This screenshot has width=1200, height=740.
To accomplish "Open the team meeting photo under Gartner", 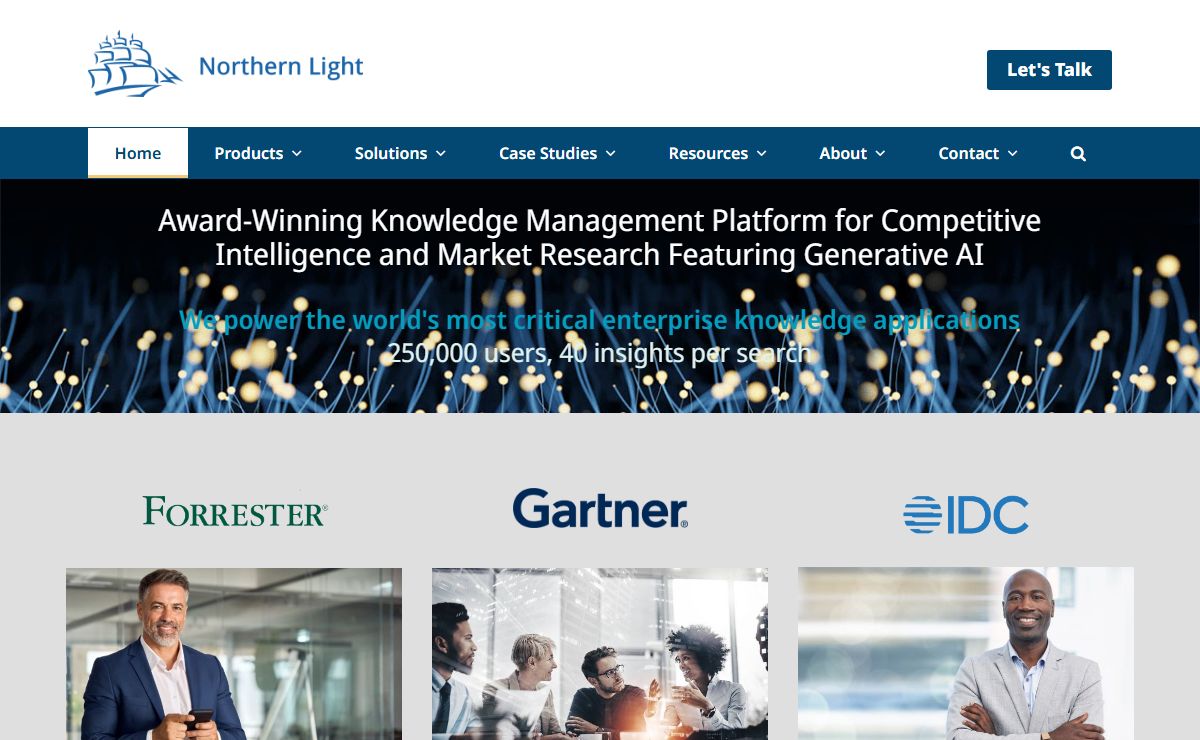I will point(600,654).
